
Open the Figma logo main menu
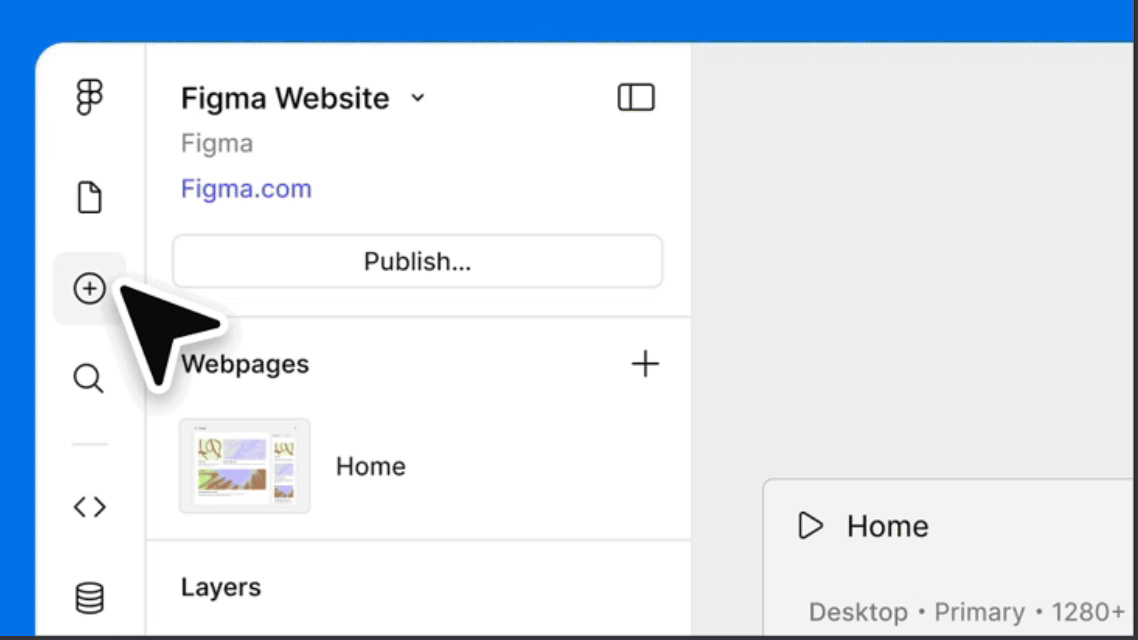pos(89,97)
